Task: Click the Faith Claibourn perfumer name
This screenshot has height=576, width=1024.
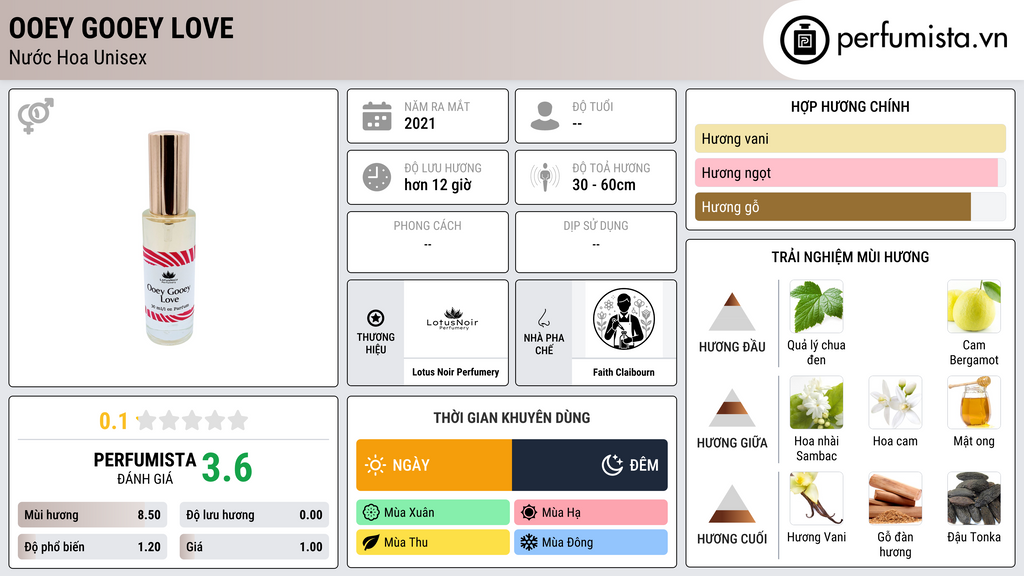Action: pyautogui.click(x=624, y=372)
